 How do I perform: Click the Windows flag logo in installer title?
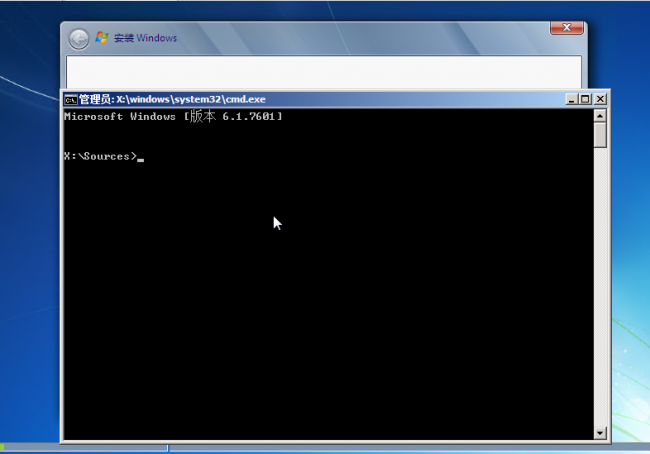[102, 38]
